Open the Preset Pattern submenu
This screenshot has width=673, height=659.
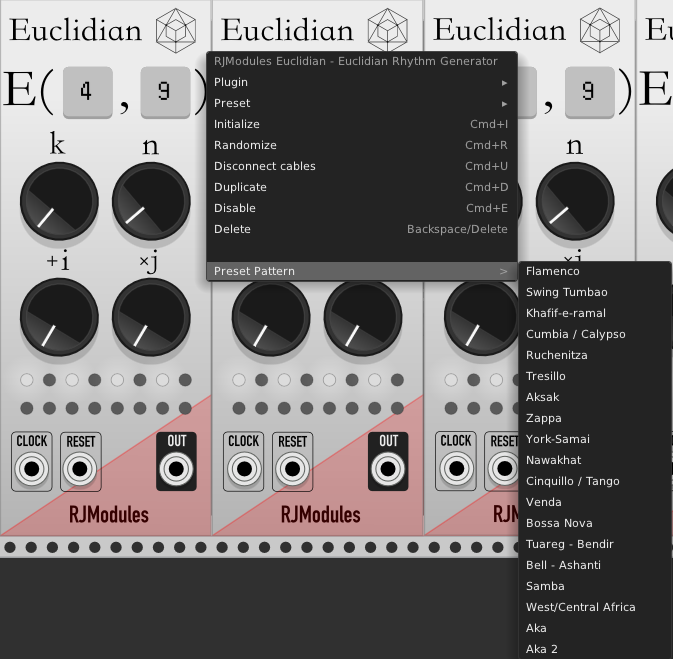click(x=361, y=271)
